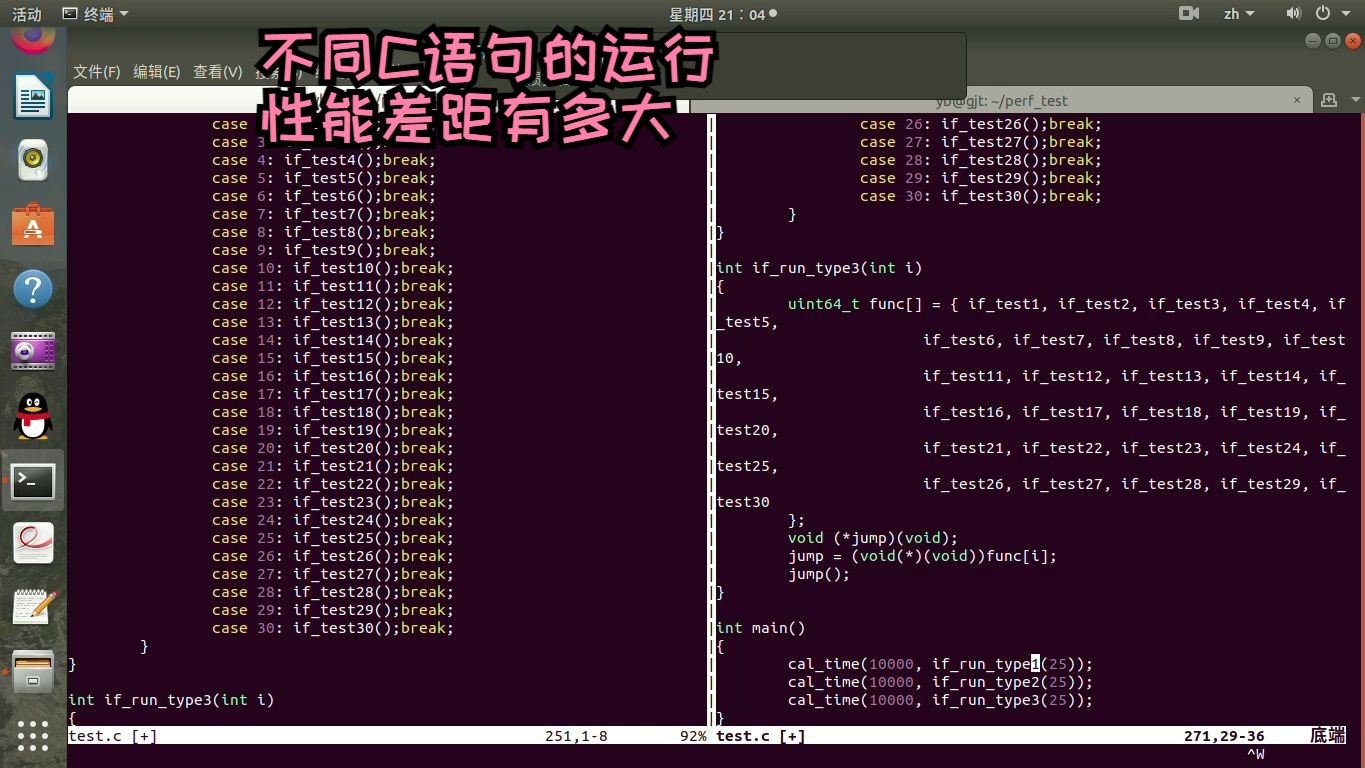Click left pane cursor position '251,1-8'

[576, 736]
